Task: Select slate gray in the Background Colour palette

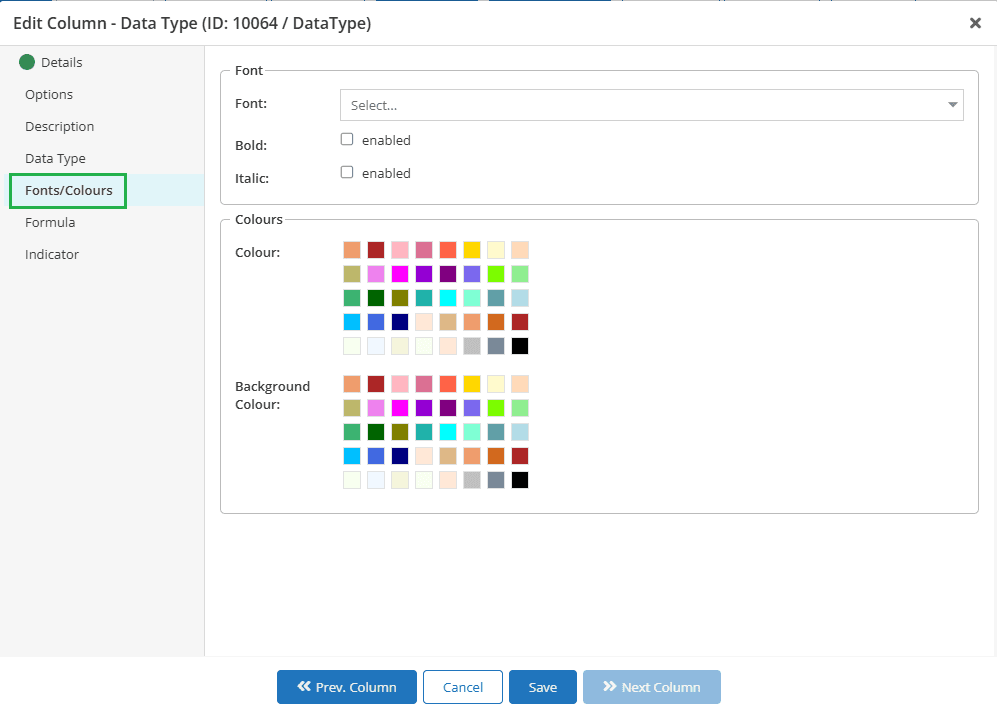Action: click(x=496, y=480)
